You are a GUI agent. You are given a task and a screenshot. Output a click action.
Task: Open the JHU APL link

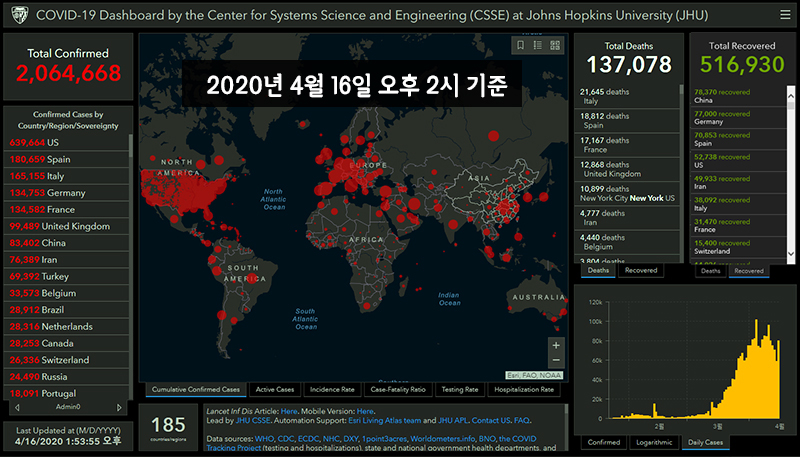click(x=453, y=421)
